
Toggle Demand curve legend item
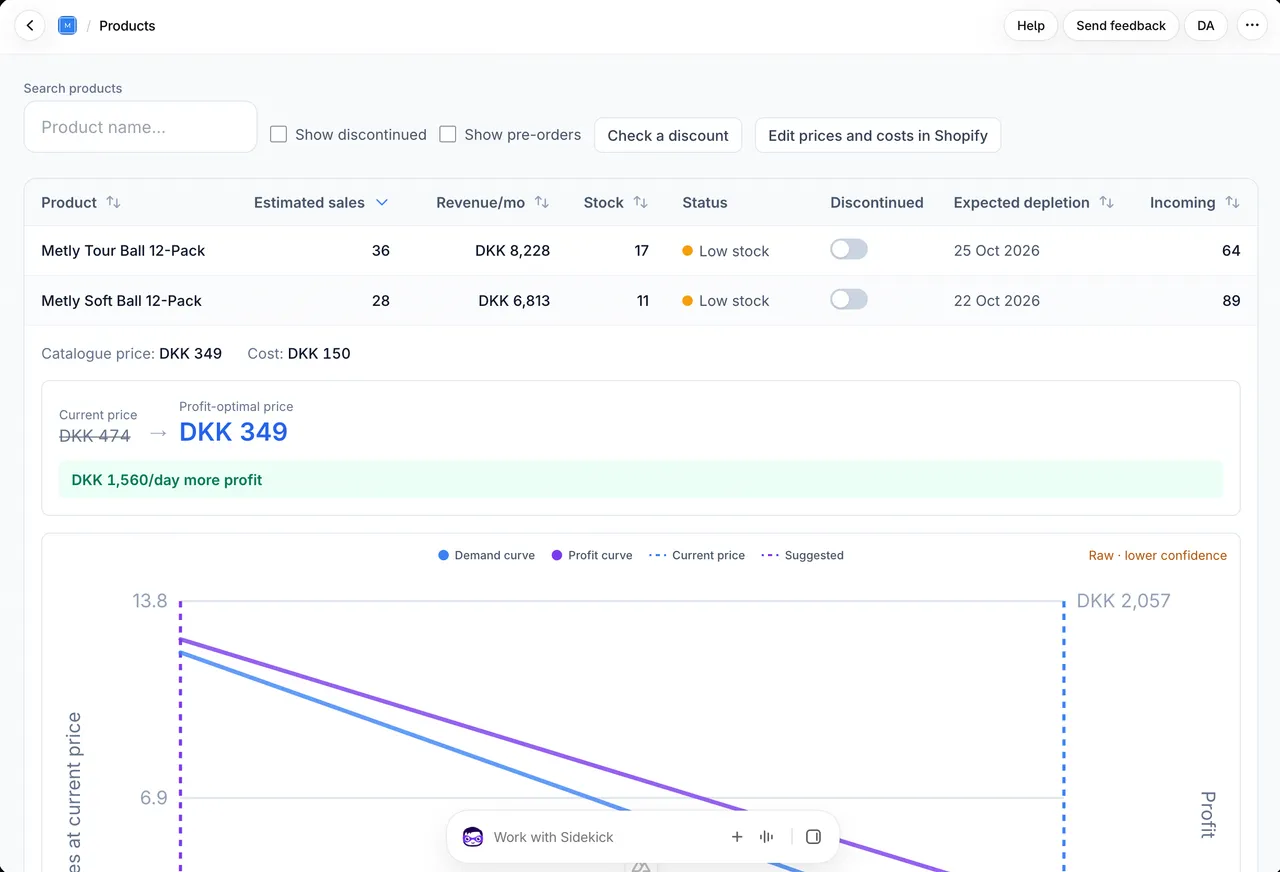click(486, 555)
